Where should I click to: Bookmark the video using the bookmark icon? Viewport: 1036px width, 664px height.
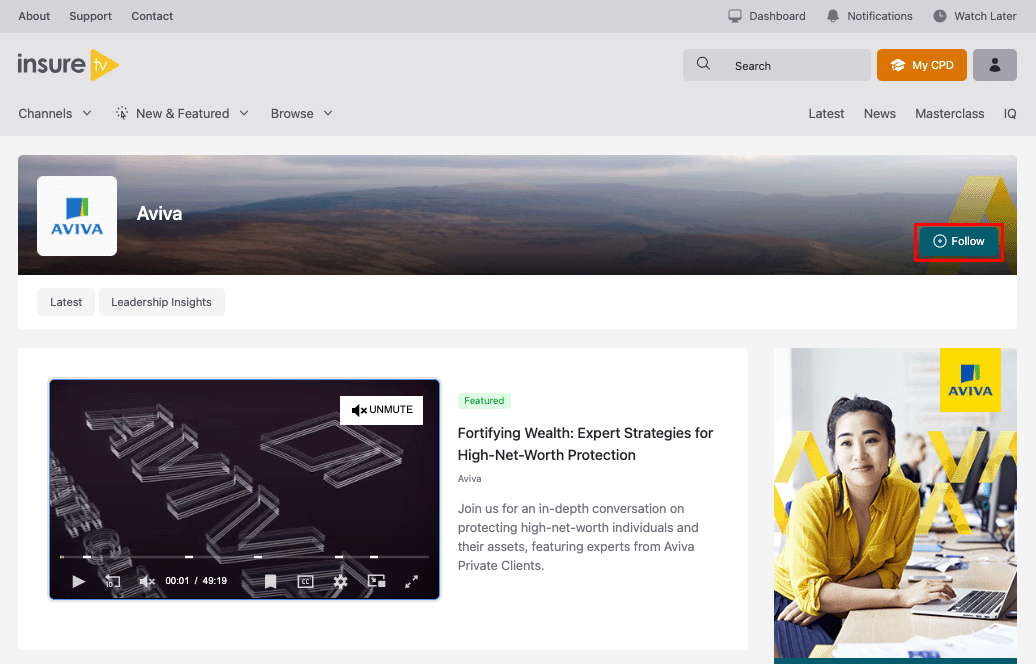tap(270, 581)
